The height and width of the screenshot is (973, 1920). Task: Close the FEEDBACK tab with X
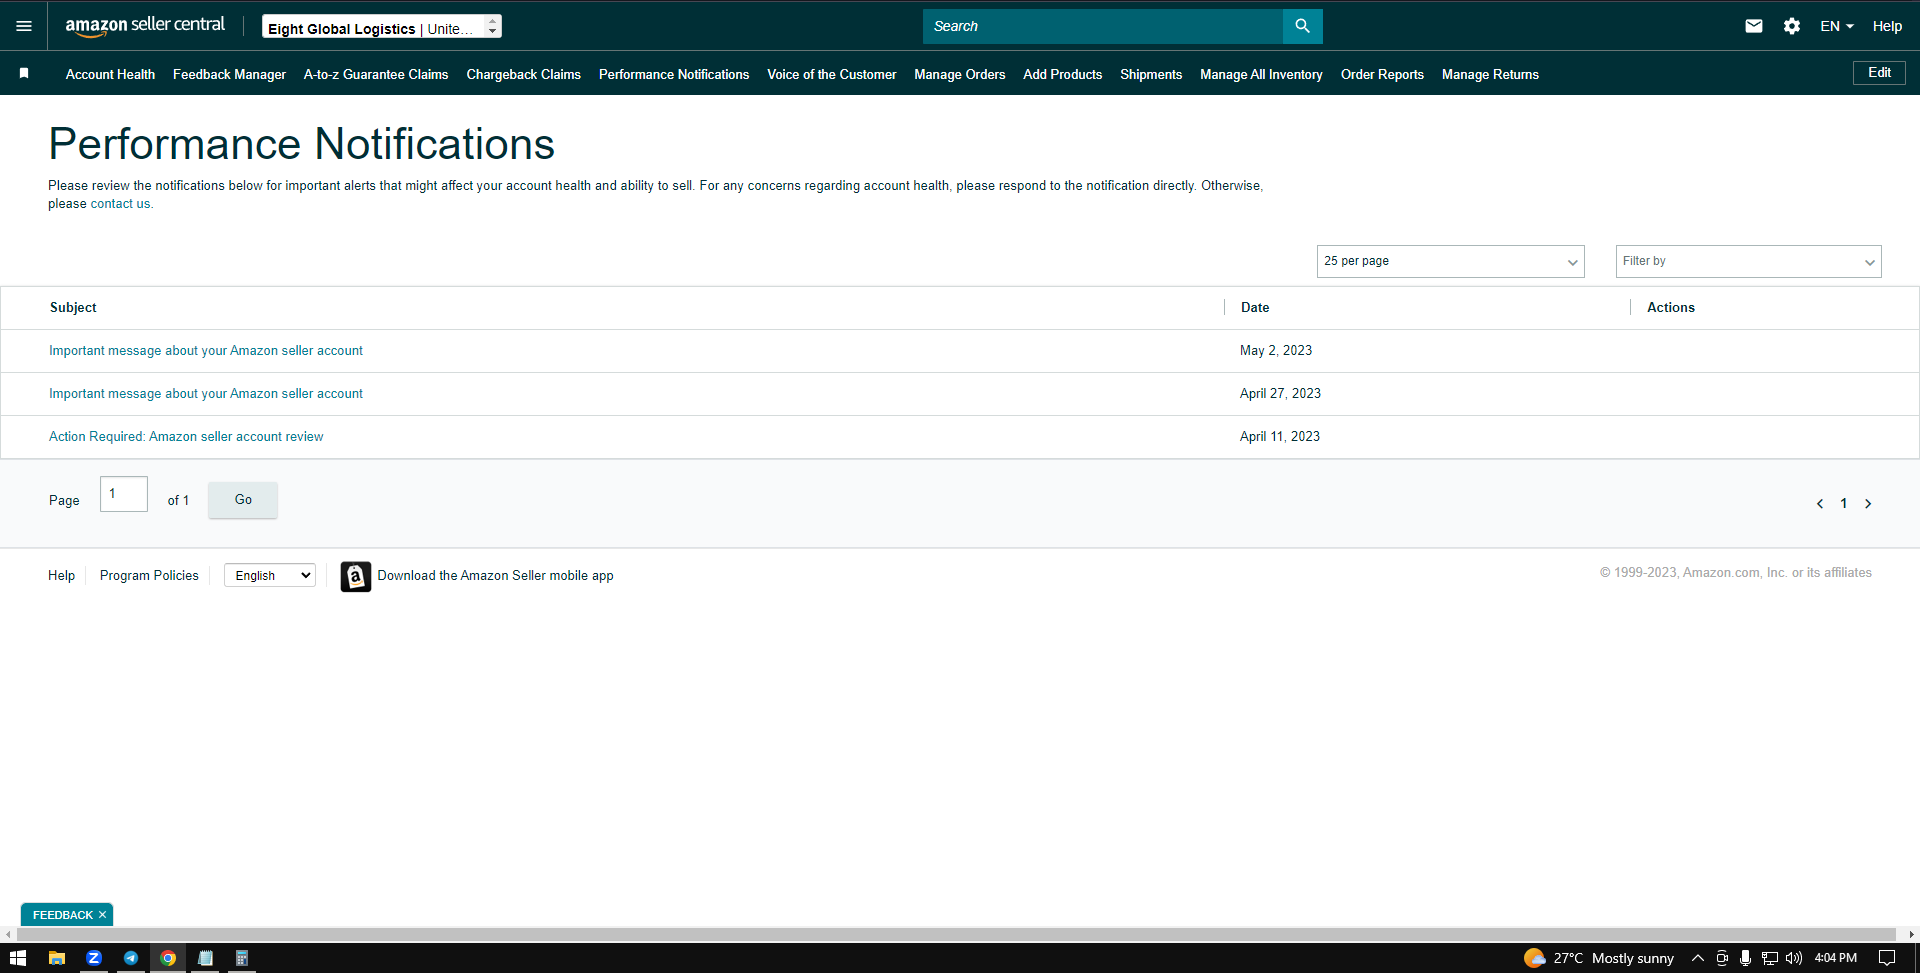pos(102,915)
